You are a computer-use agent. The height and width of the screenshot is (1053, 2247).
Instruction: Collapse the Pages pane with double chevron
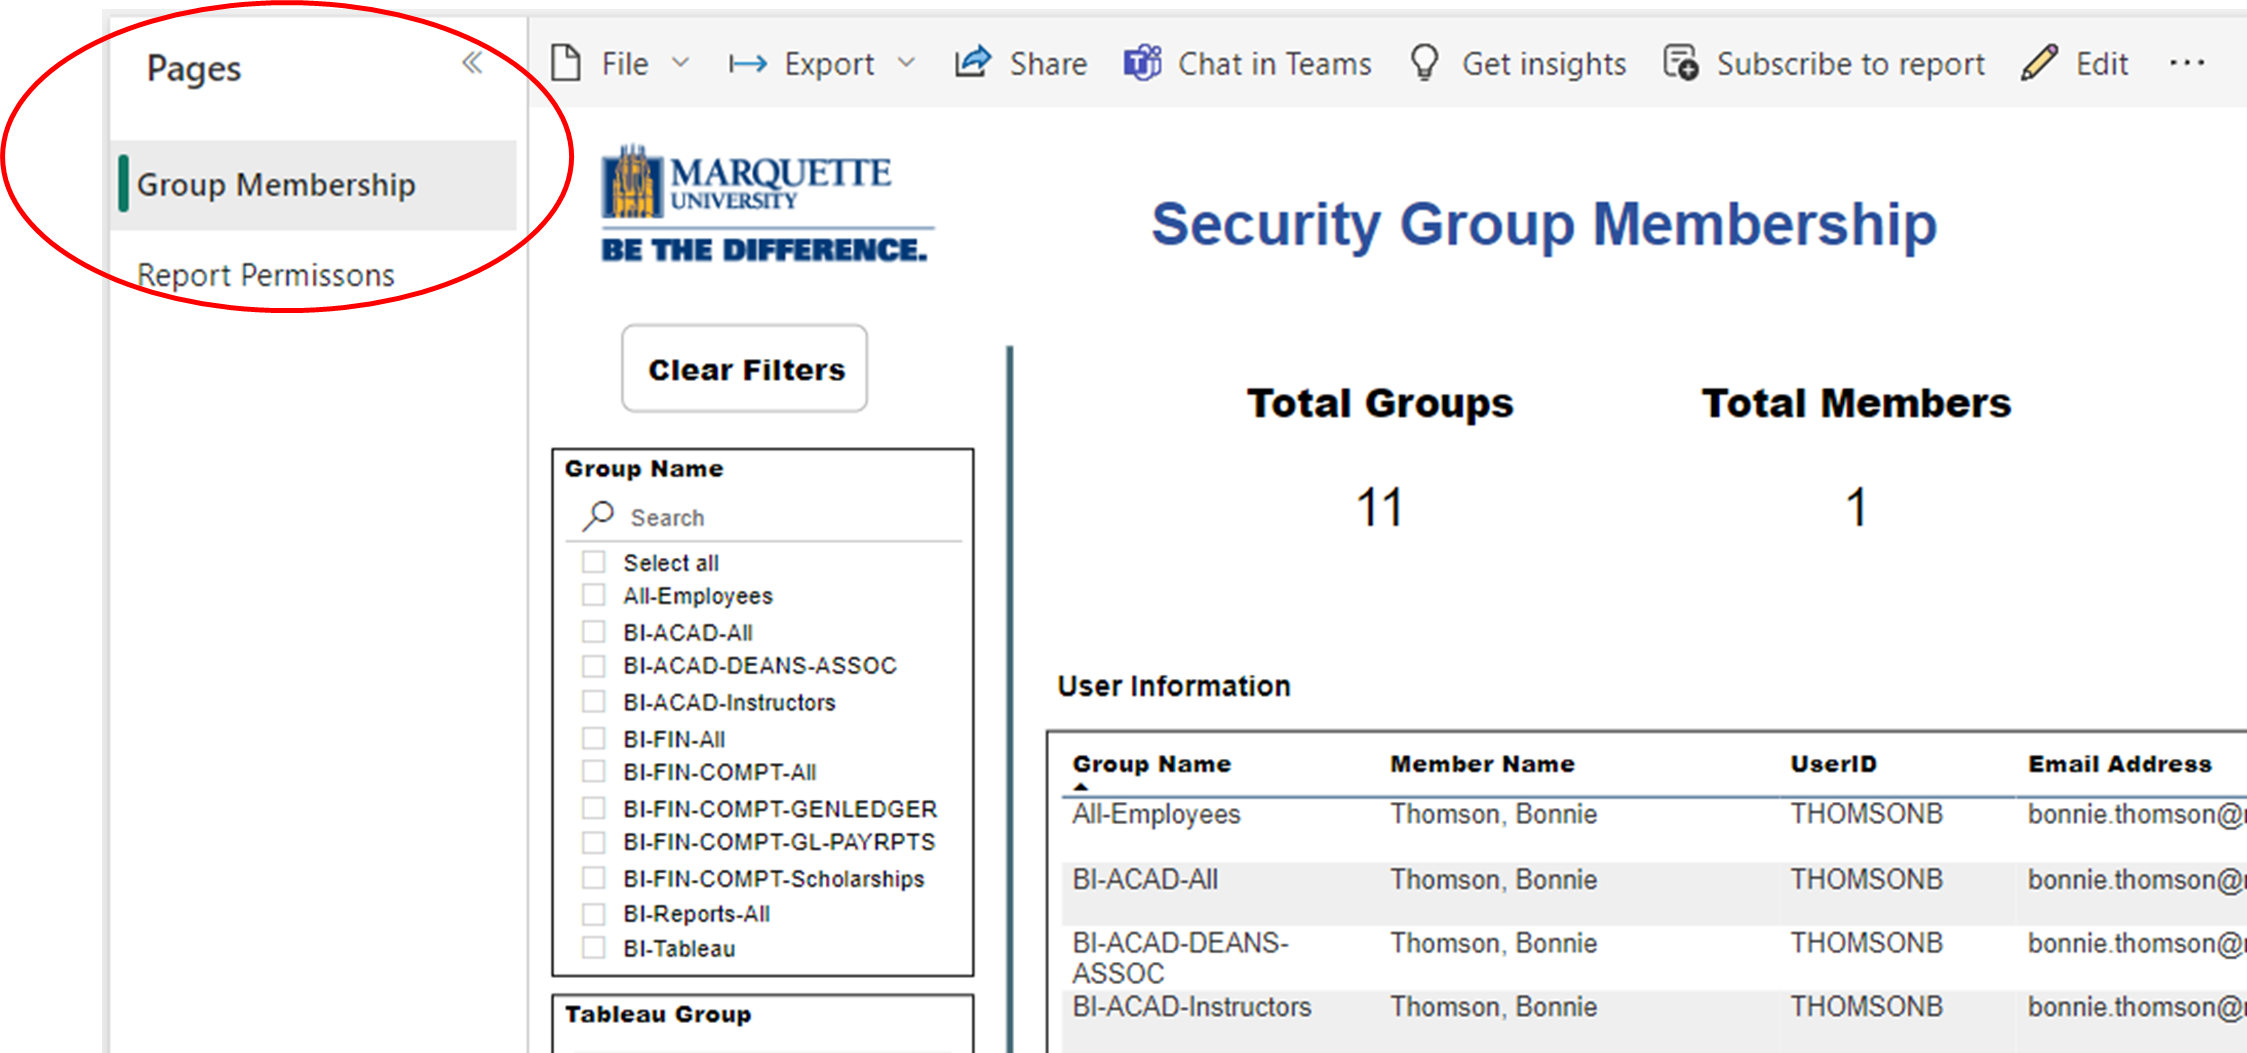(472, 64)
